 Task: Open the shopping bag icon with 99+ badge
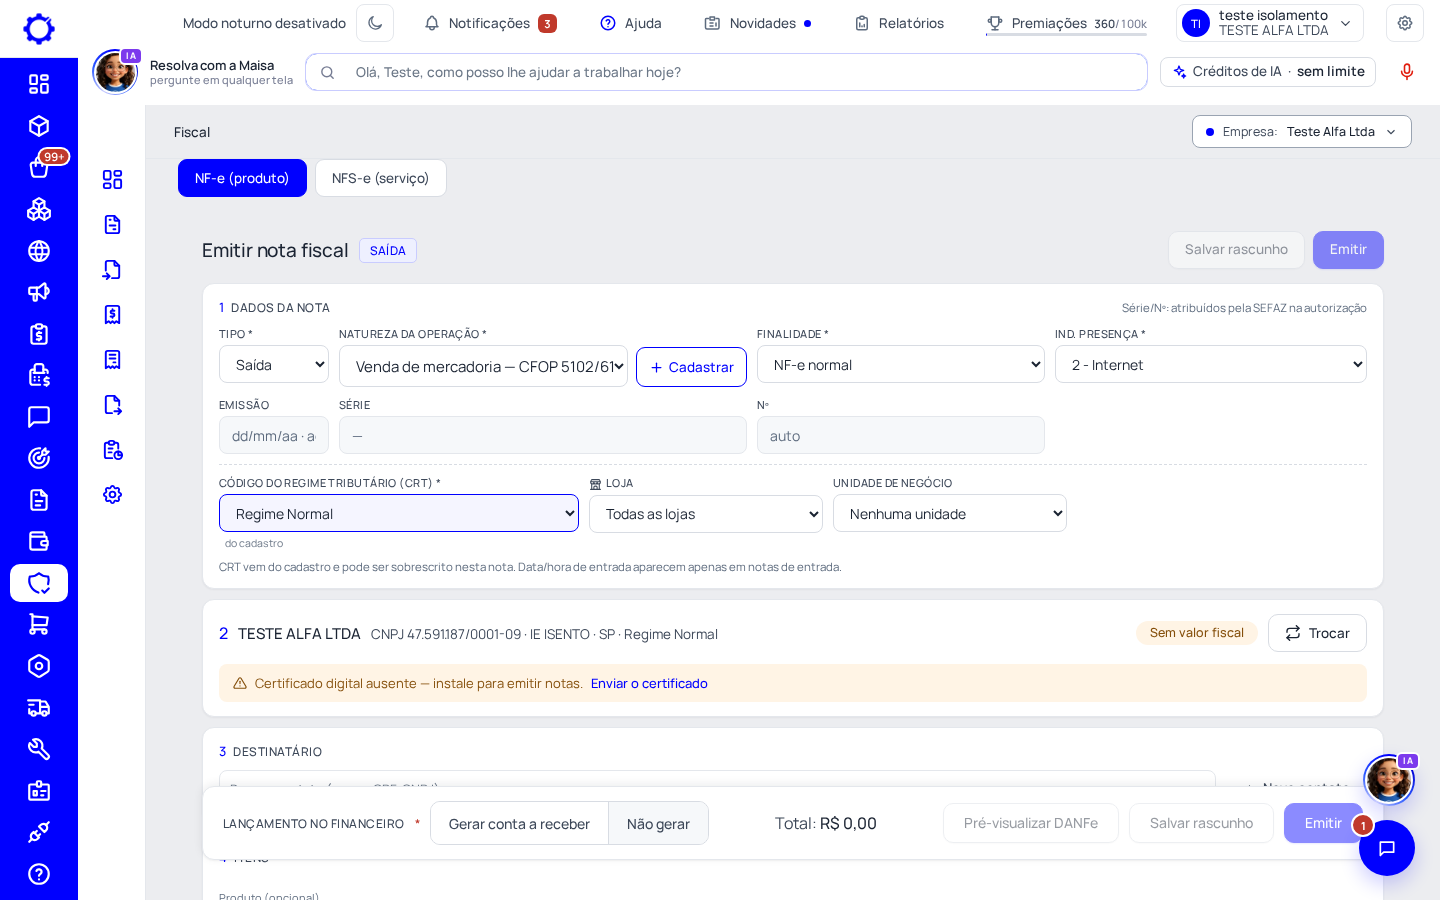39,167
